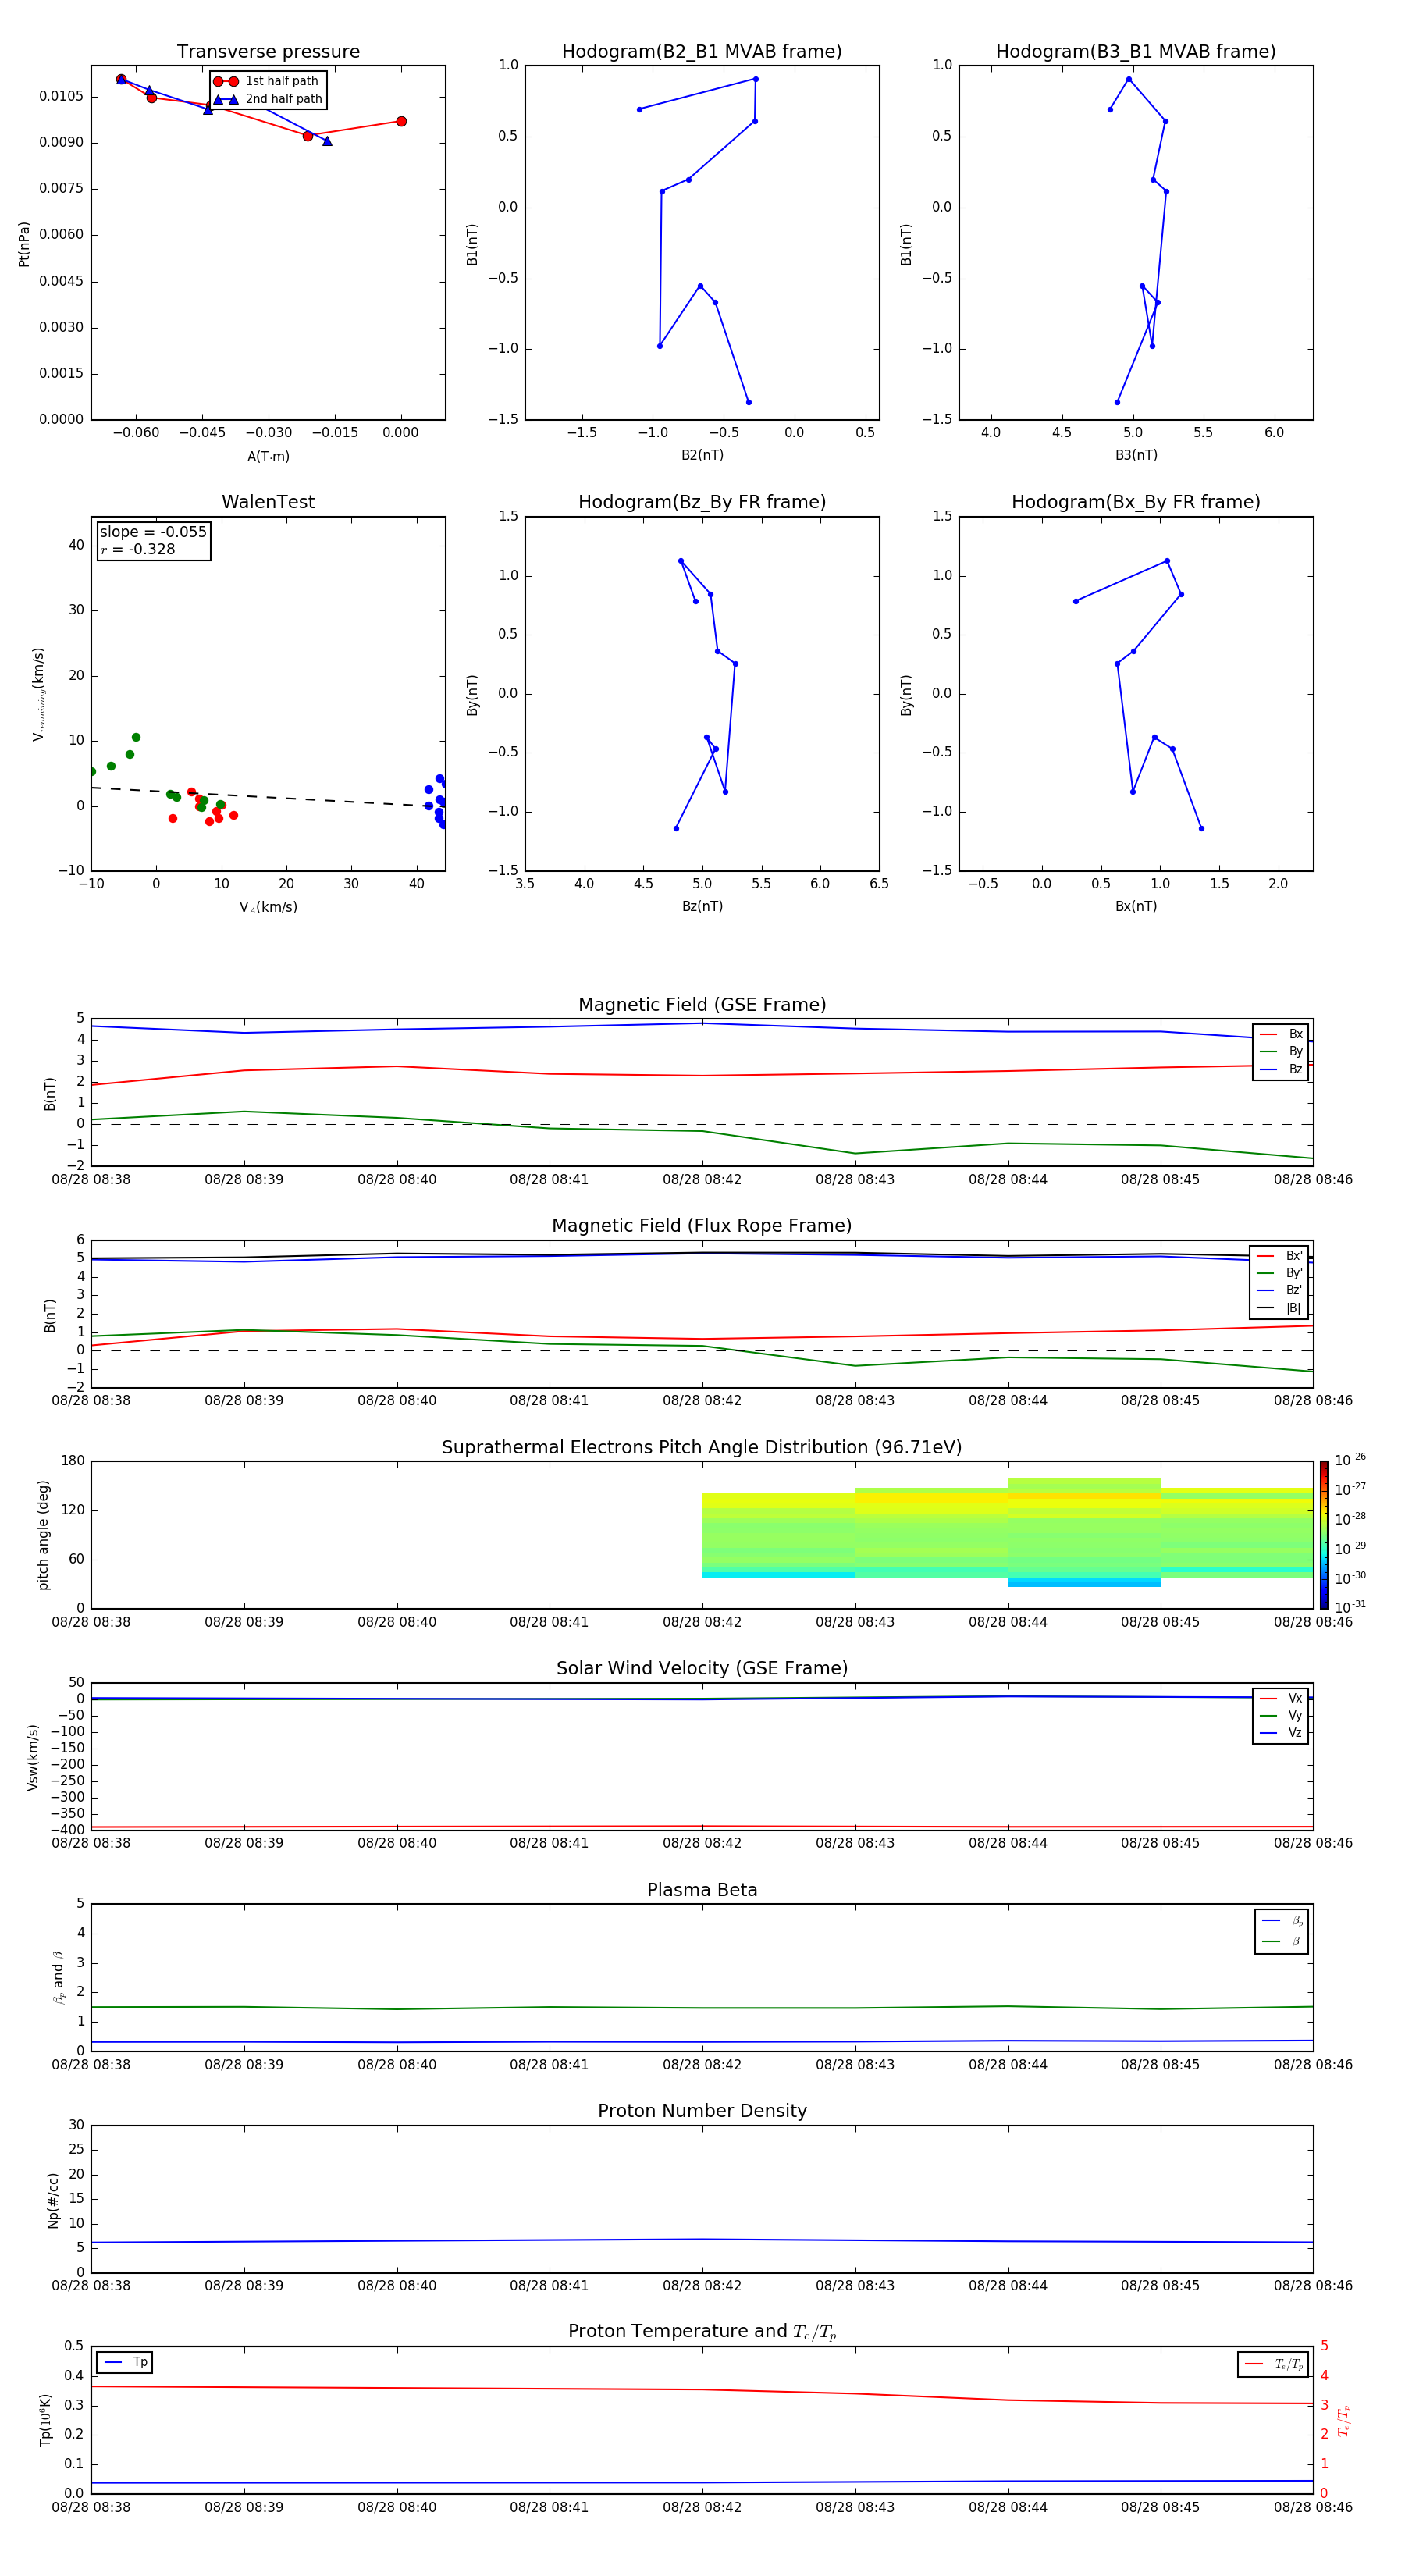The width and height of the screenshot is (1405, 2576).
Task: Click the "Pt(nPa)" y-axis label
Action: click(24, 244)
